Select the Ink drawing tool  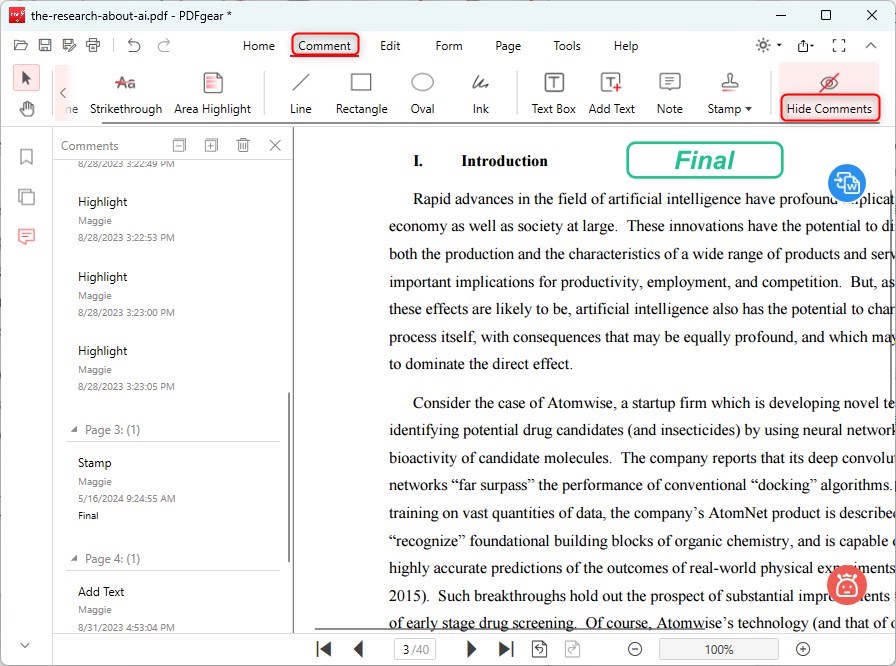(481, 93)
